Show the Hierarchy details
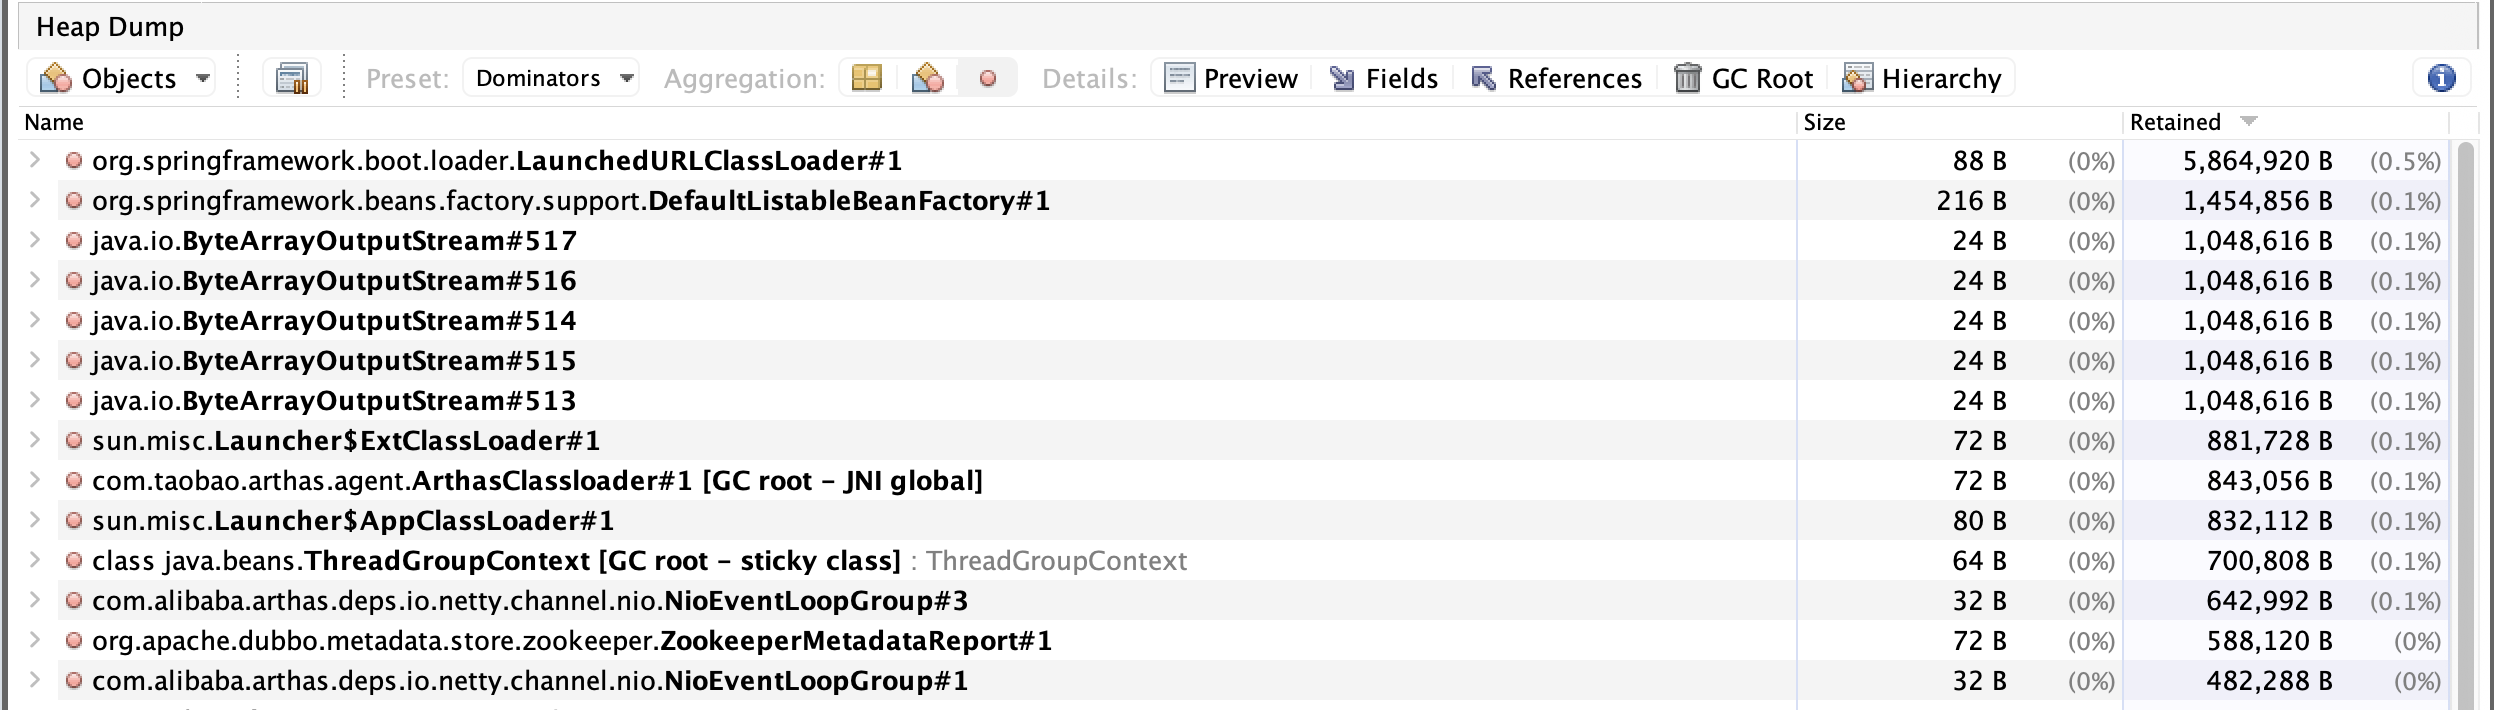 tap(1922, 78)
